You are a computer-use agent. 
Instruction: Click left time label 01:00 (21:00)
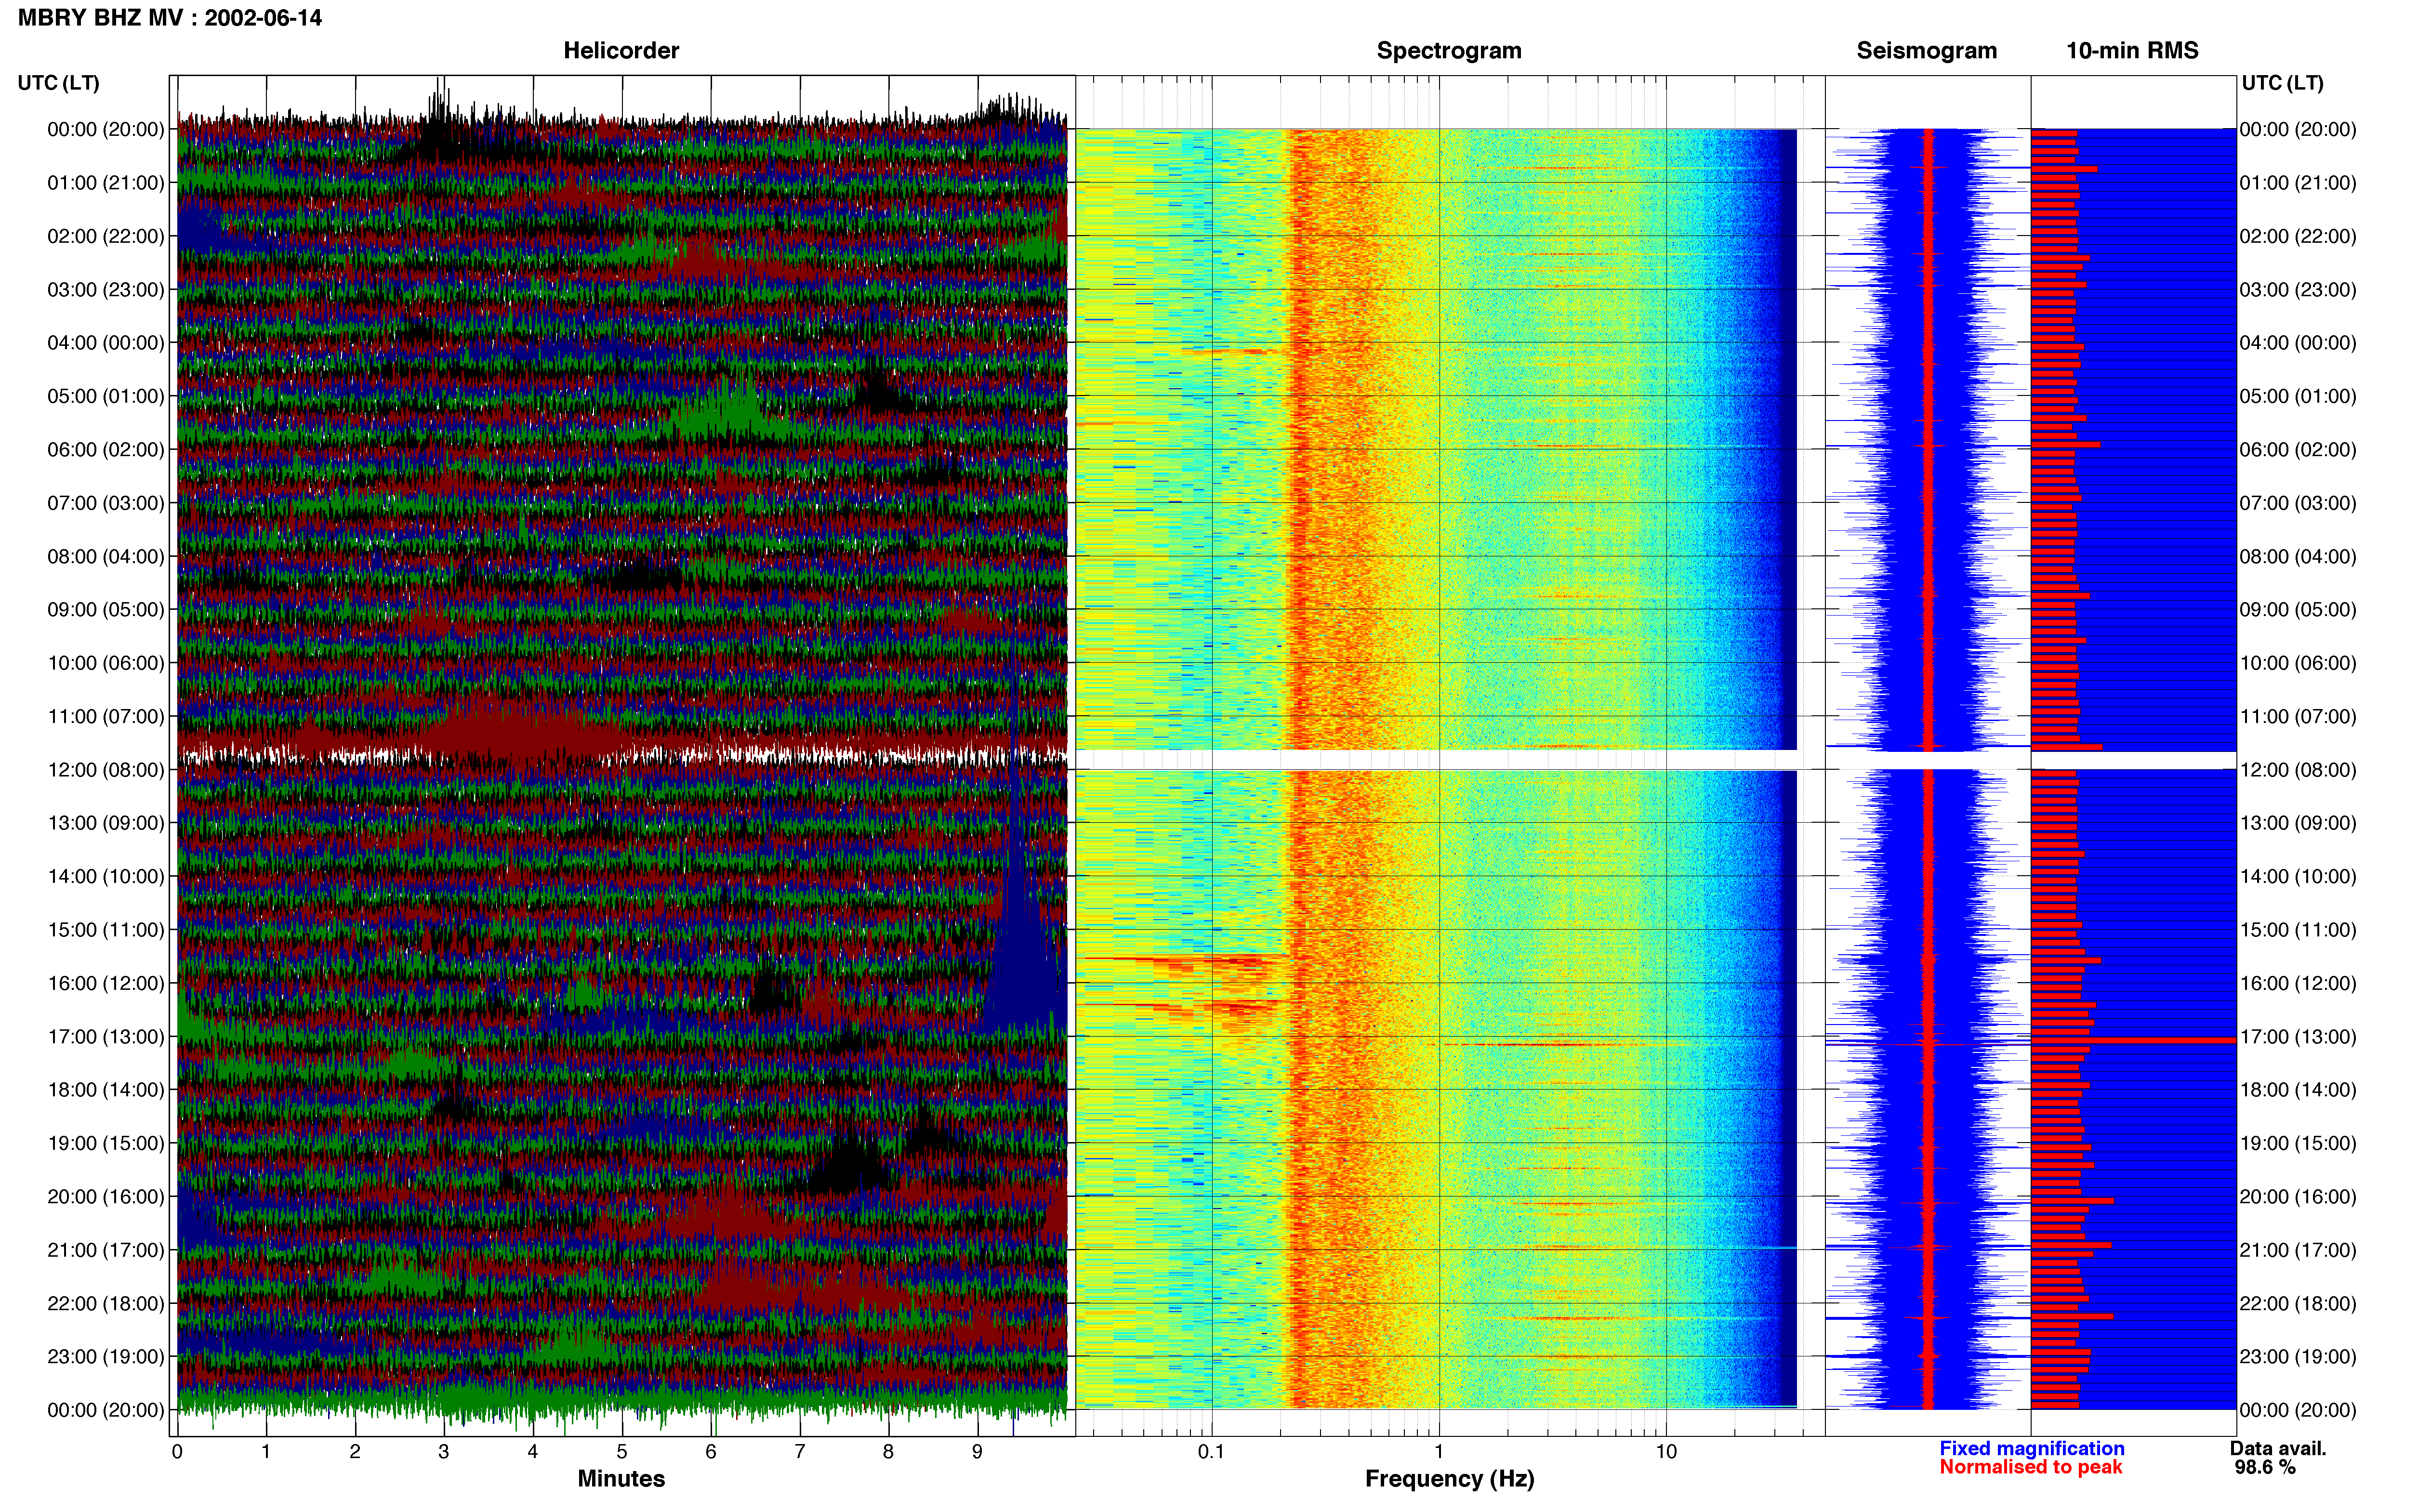(106, 183)
